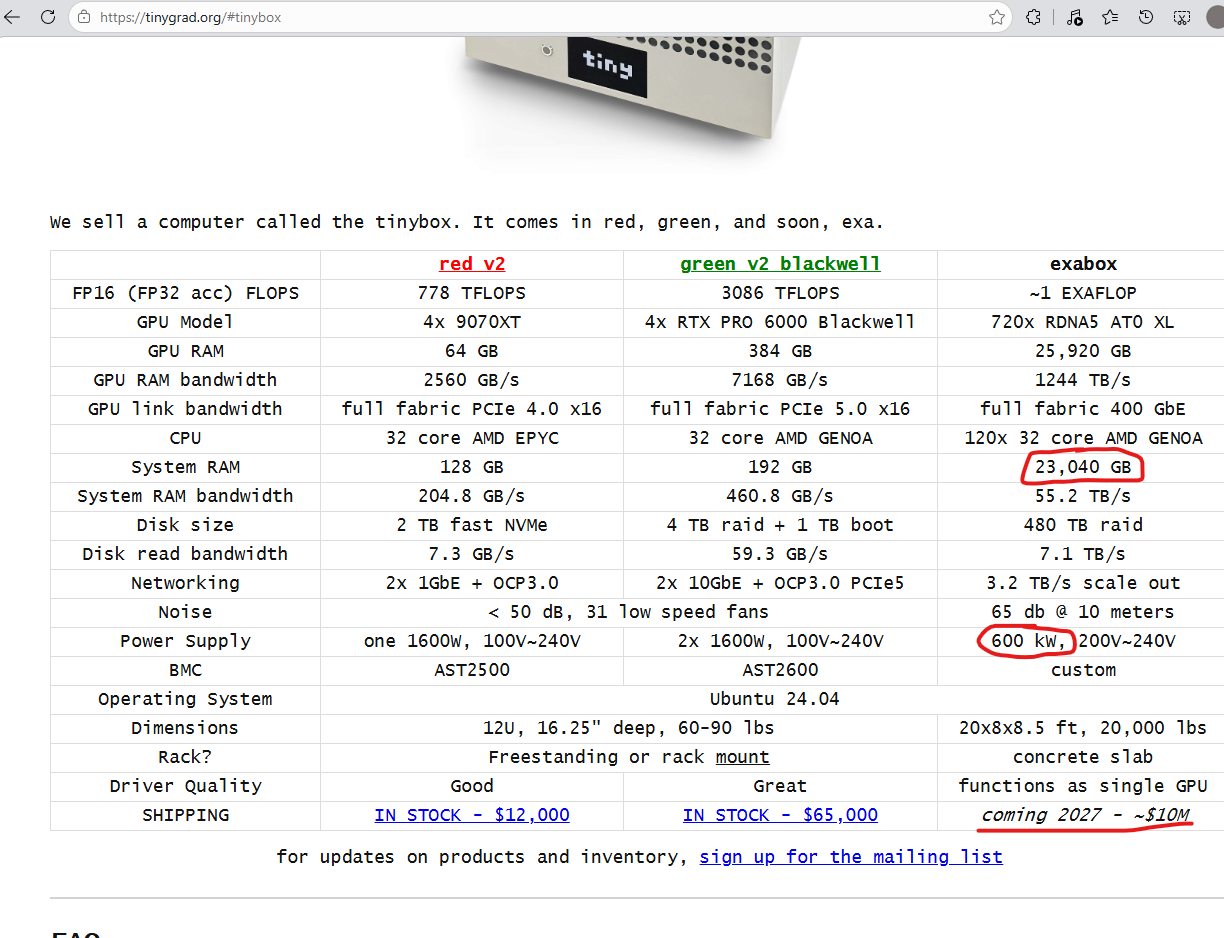This screenshot has width=1224, height=938.
Task: Select the 1244 TB/s cell
Action: pos(1083,380)
